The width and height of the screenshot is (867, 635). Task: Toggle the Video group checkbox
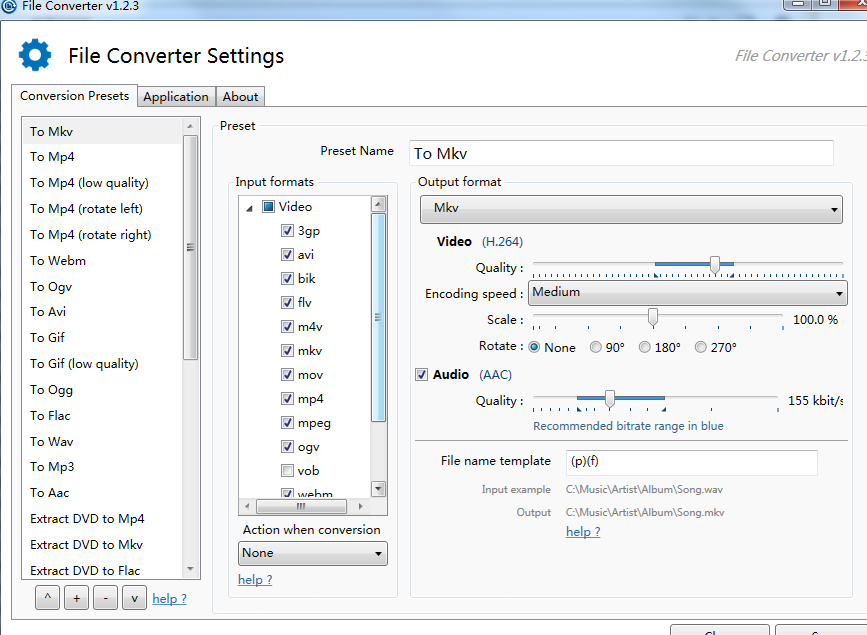point(268,206)
